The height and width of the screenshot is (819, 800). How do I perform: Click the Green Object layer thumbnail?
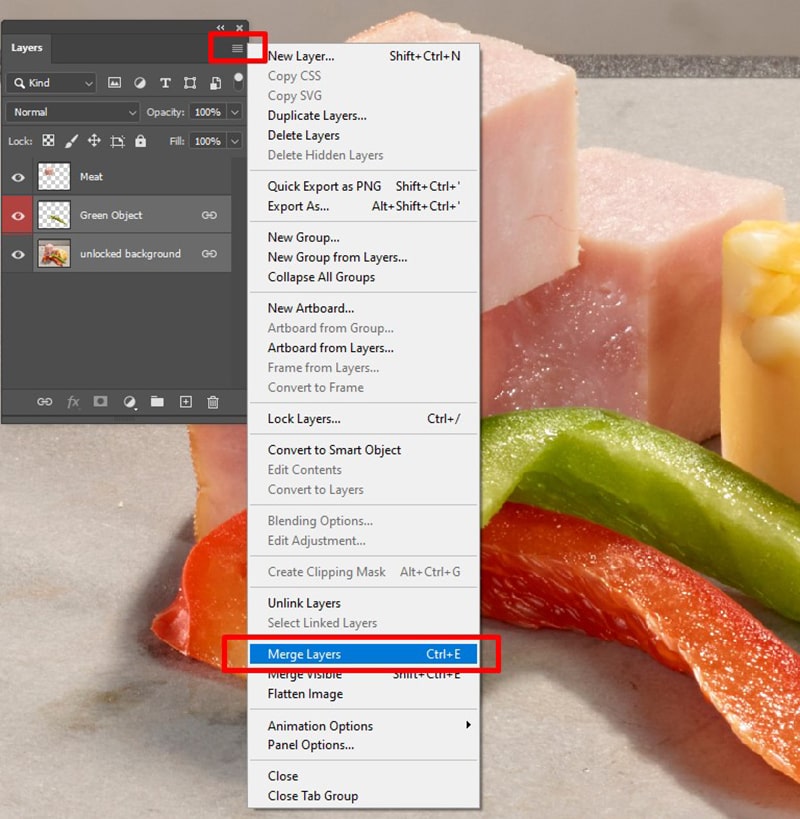[53, 215]
